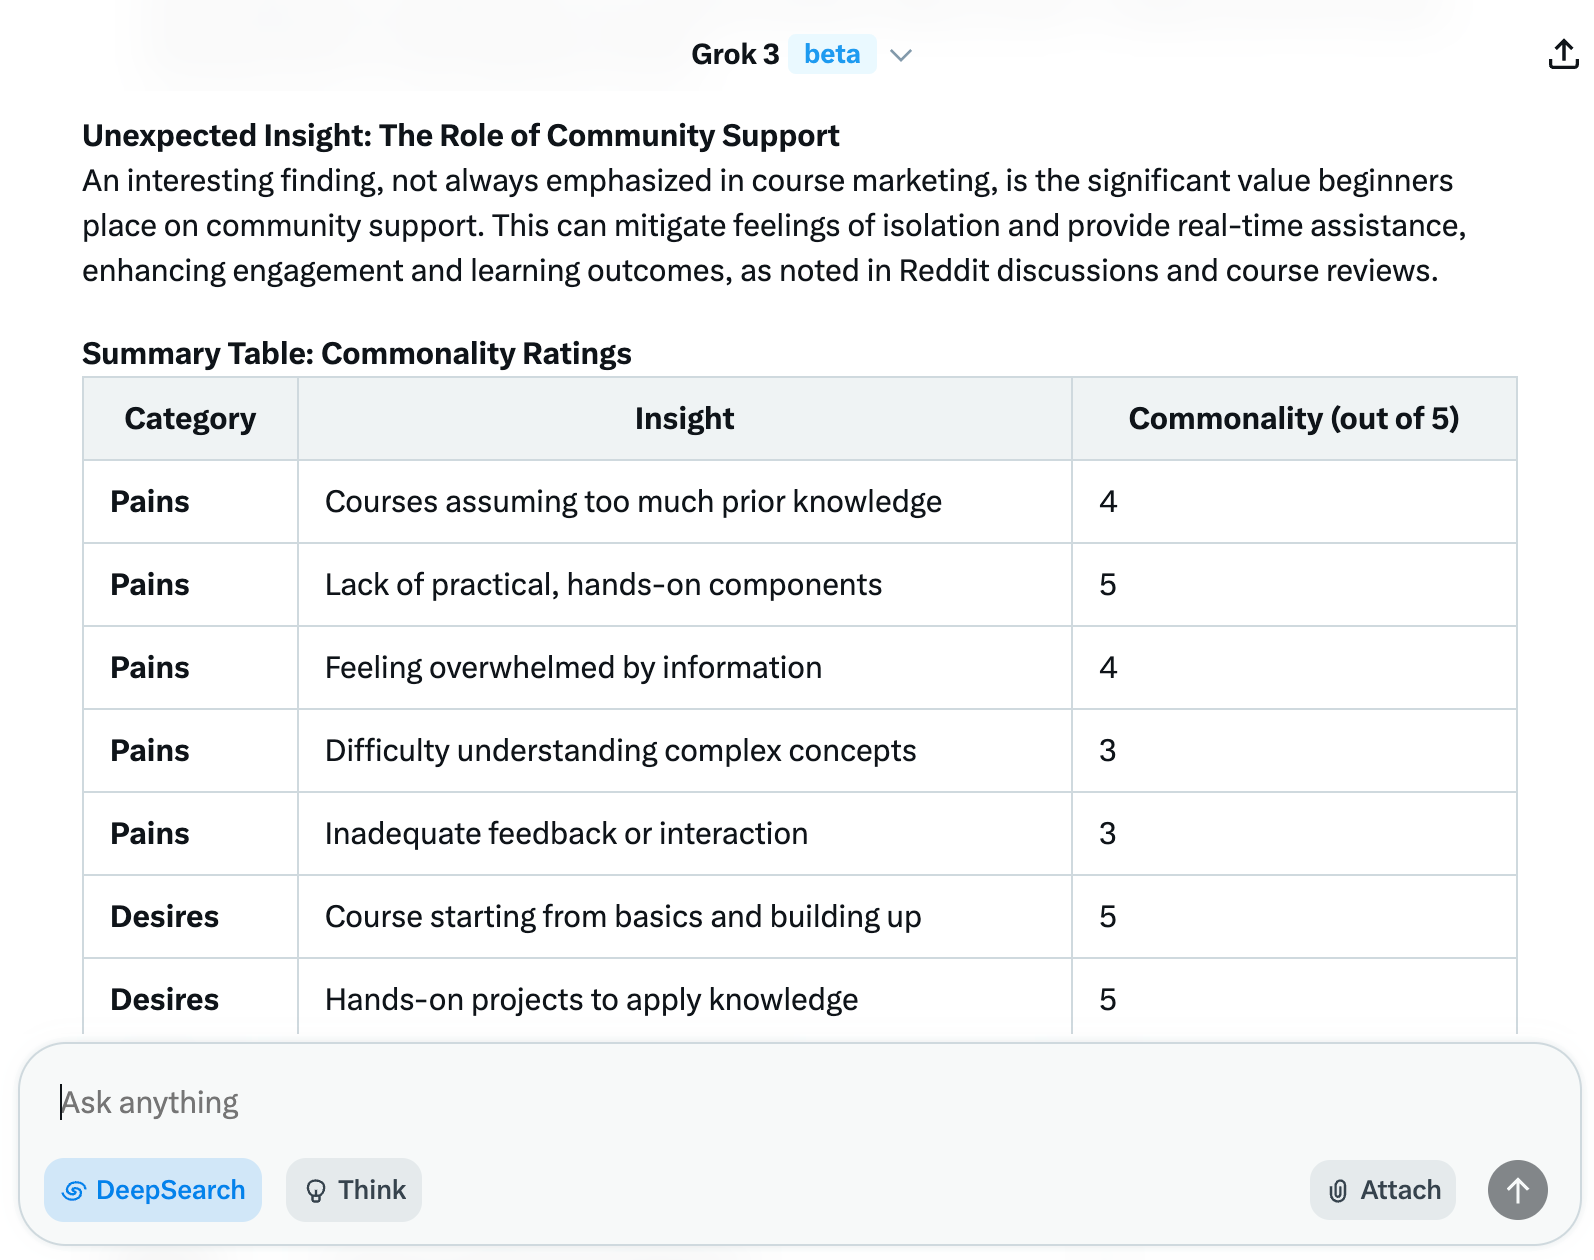Viewport: 1594px width, 1260px height.
Task: Click the Grok 3 model title
Action: coord(735,54)
